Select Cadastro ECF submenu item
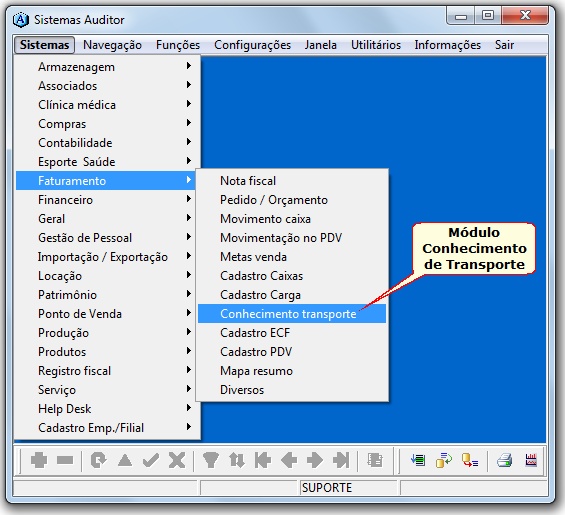 point(292,333)
